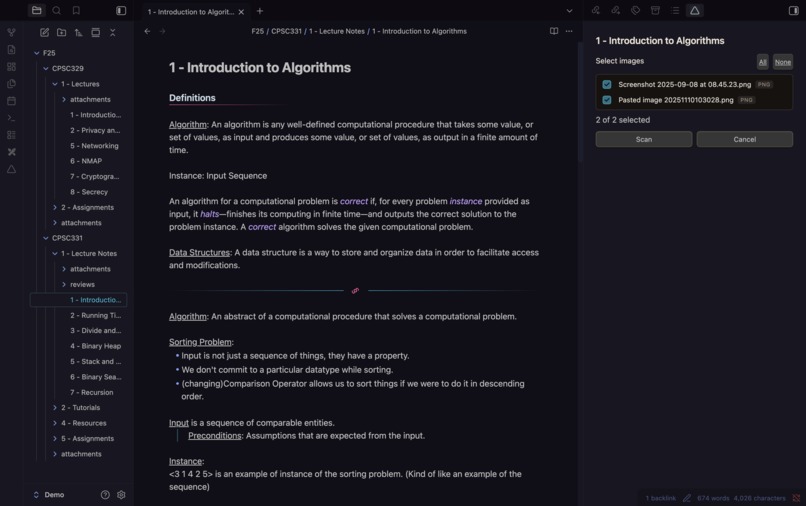
Task: Open the bookmarks panel
Action: tap(76, 10)
